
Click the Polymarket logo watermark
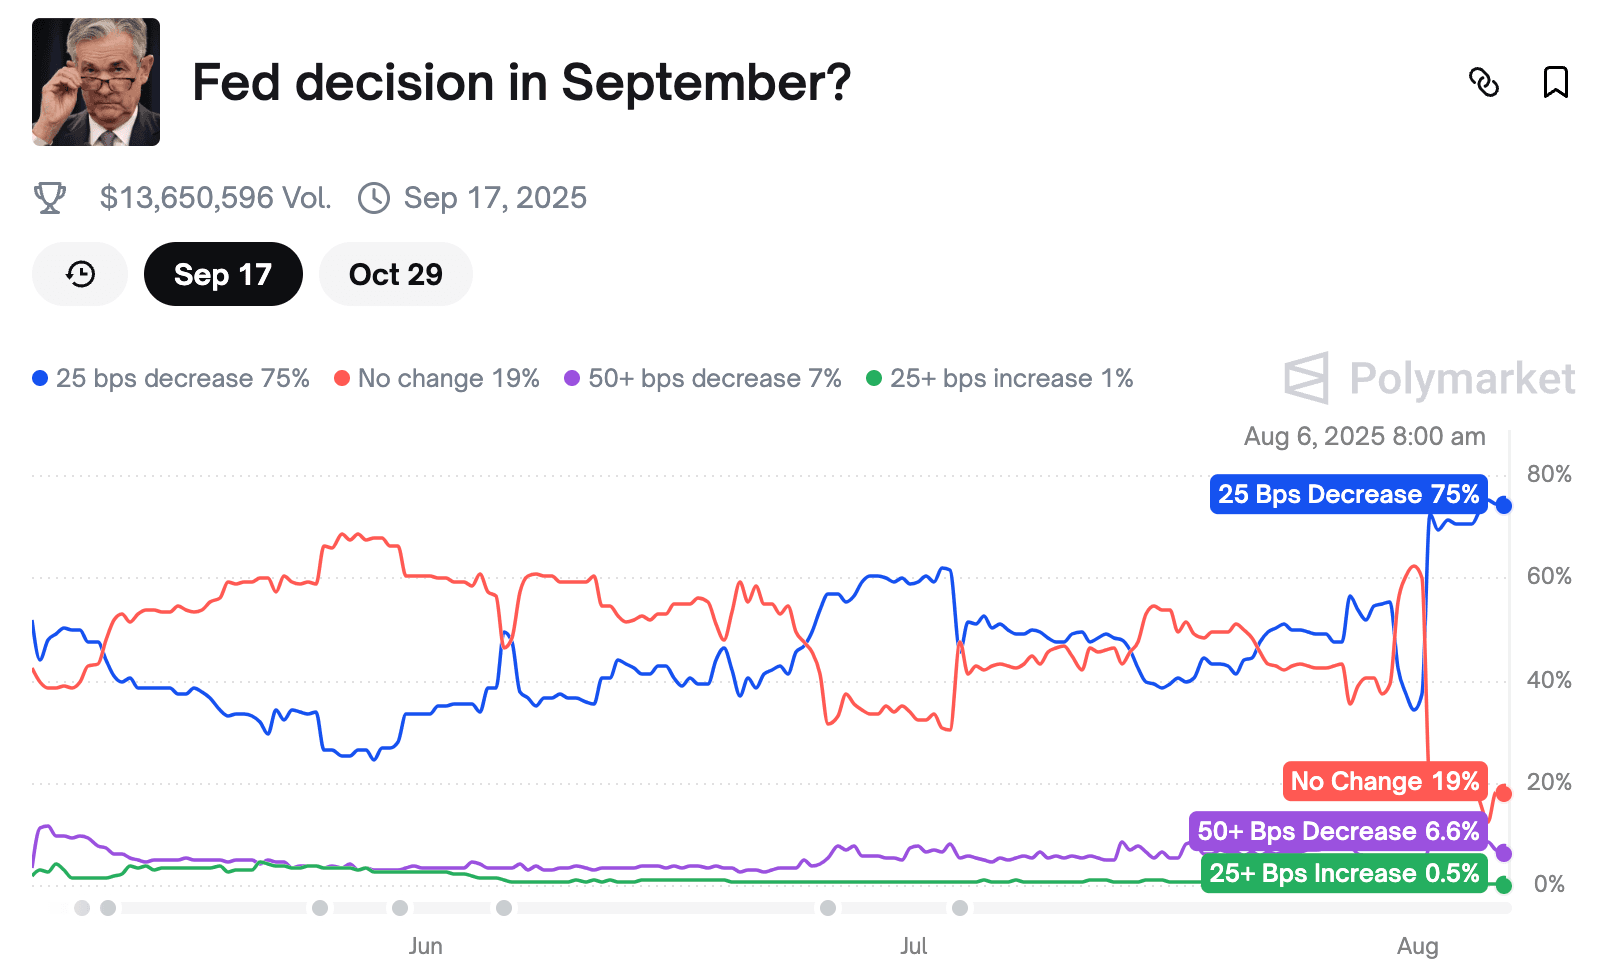(1430, 378)
